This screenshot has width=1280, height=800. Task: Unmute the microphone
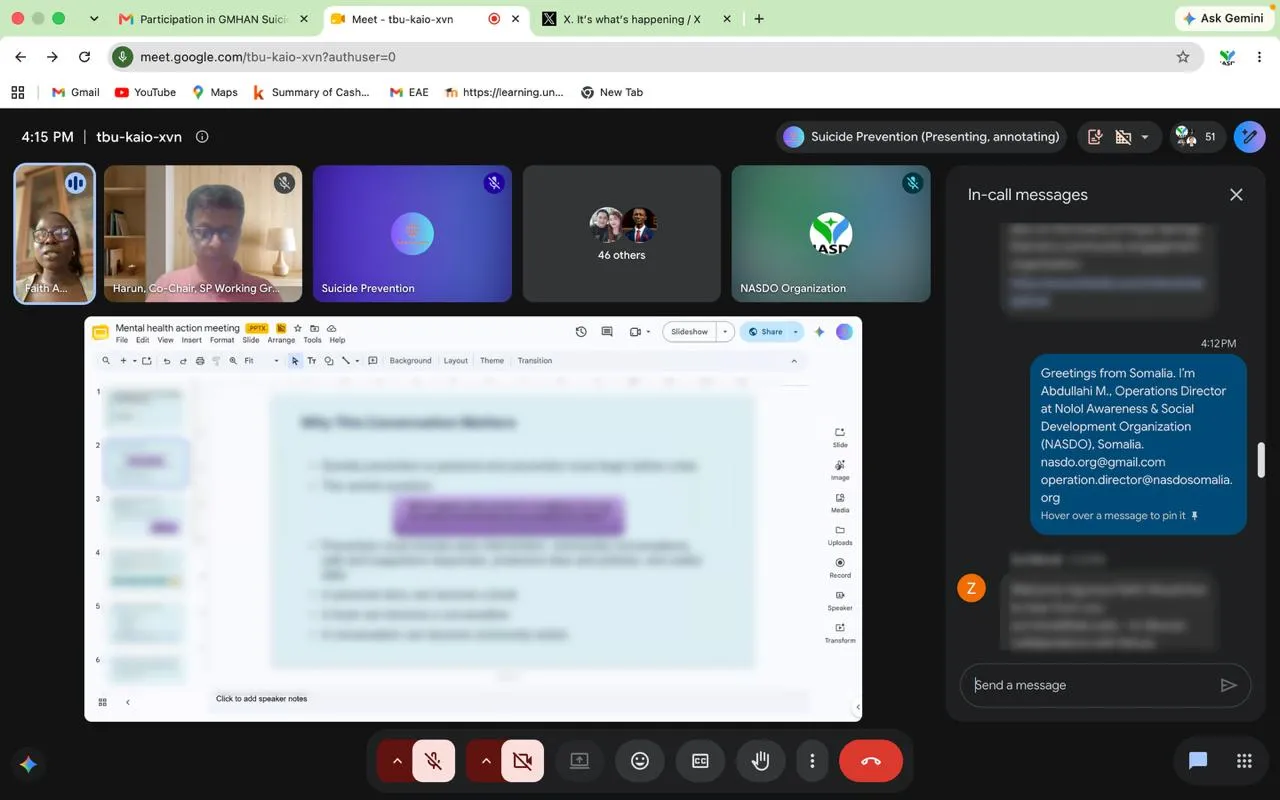pos(434,761)
